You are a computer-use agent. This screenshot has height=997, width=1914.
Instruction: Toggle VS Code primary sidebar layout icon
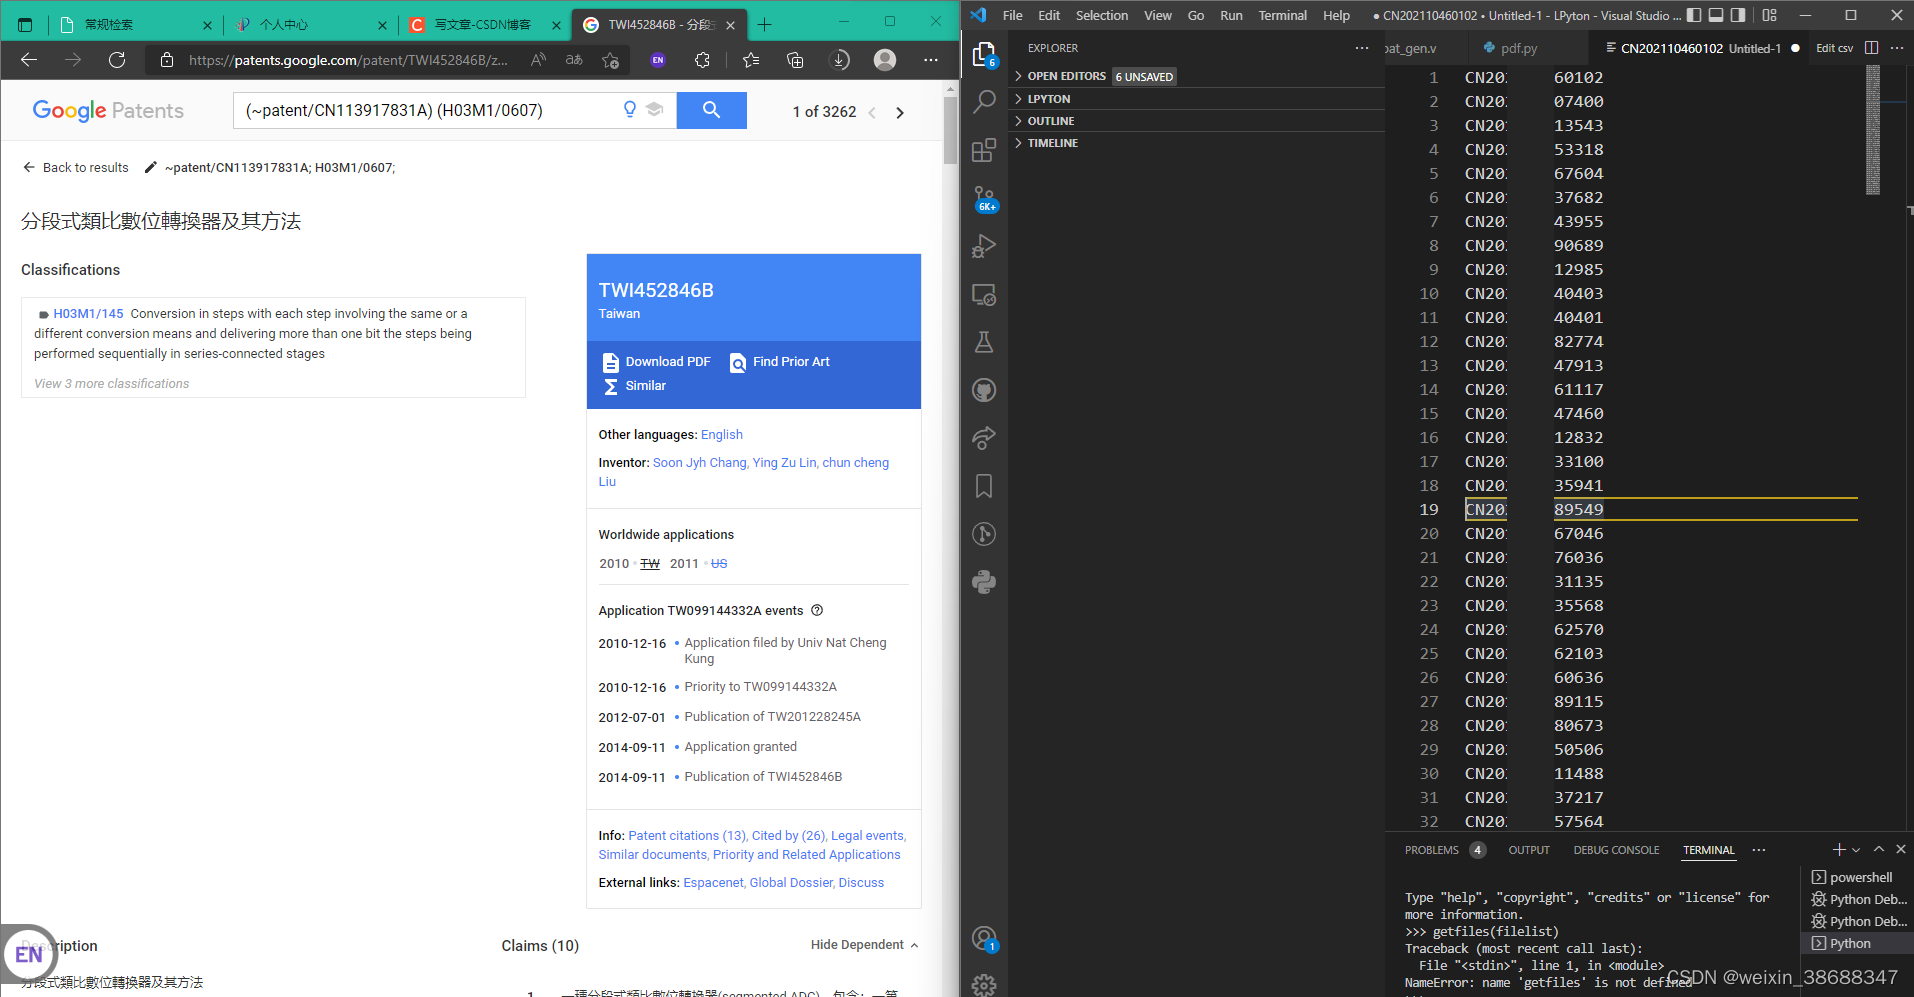tap(1694, 15)
